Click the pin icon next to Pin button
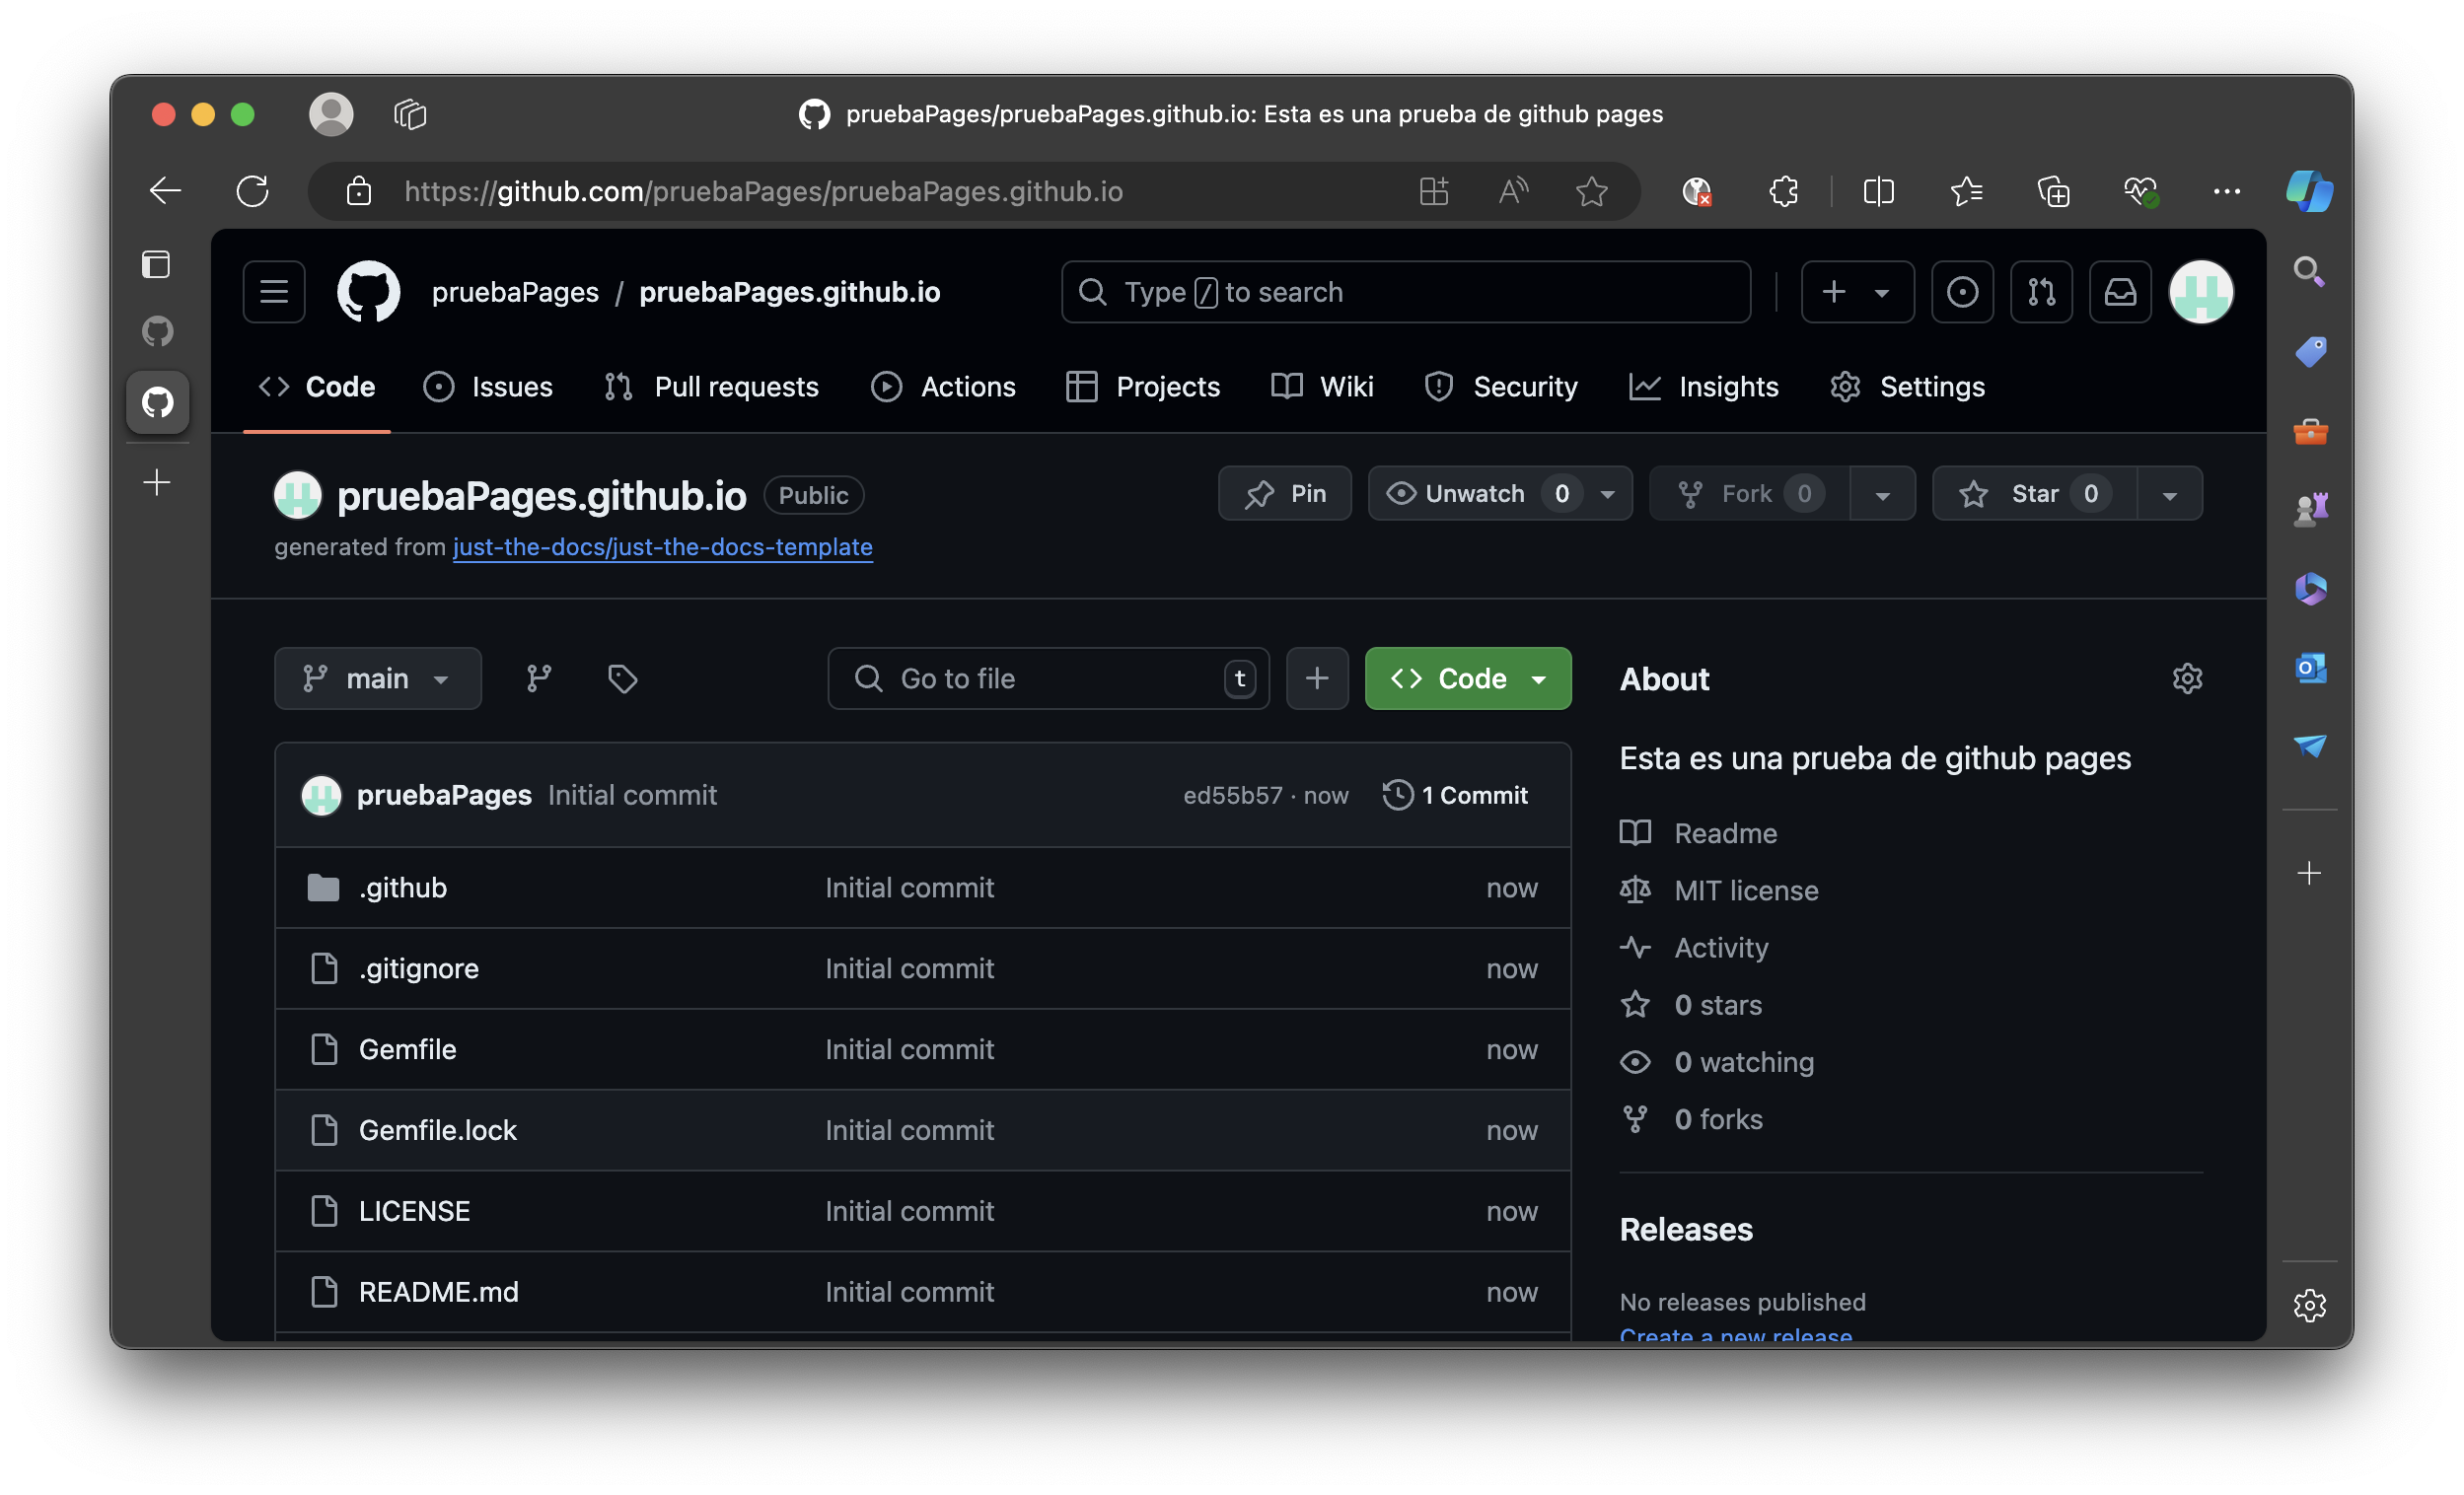The width and height of the screenshot is (2464, 1495). pos(1259,492)
